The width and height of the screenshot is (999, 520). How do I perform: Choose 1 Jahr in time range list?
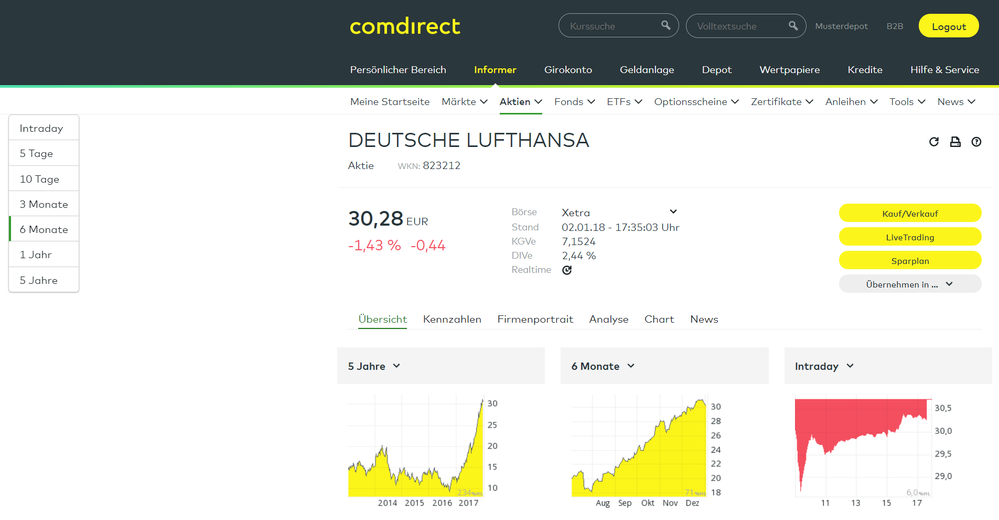click(43, 254)
